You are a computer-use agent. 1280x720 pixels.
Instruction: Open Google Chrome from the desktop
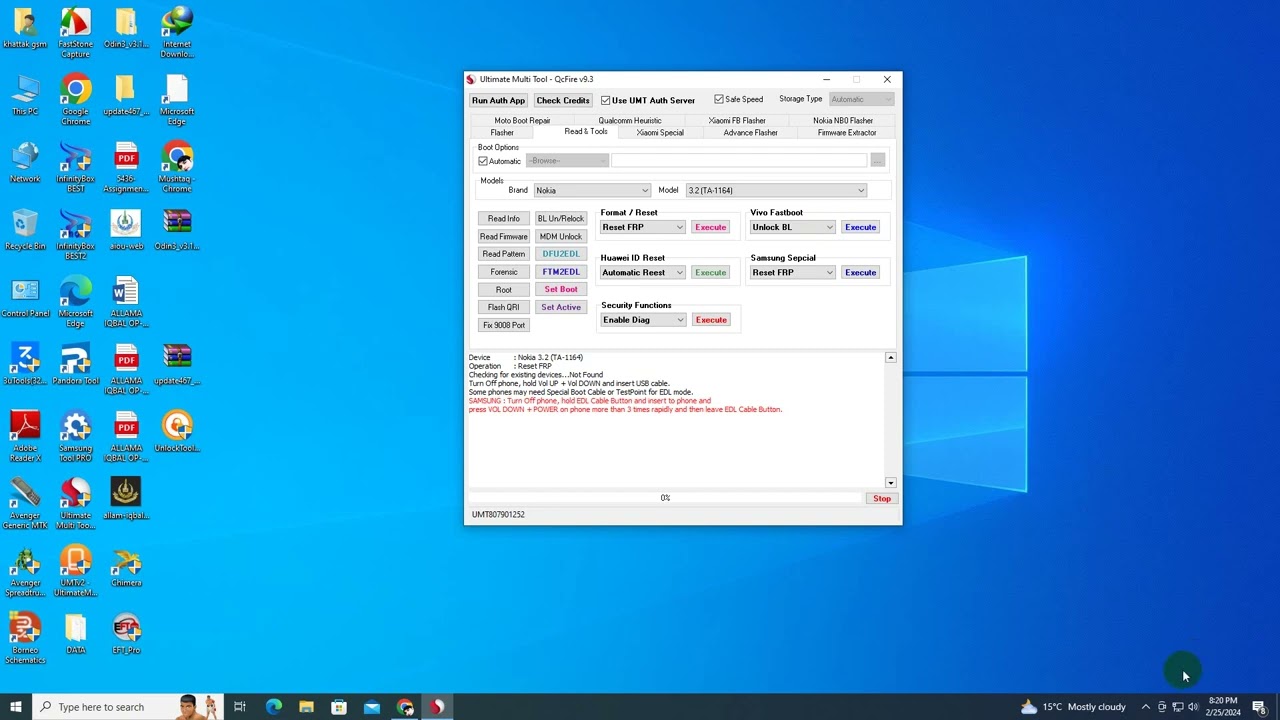click(75, 100)
